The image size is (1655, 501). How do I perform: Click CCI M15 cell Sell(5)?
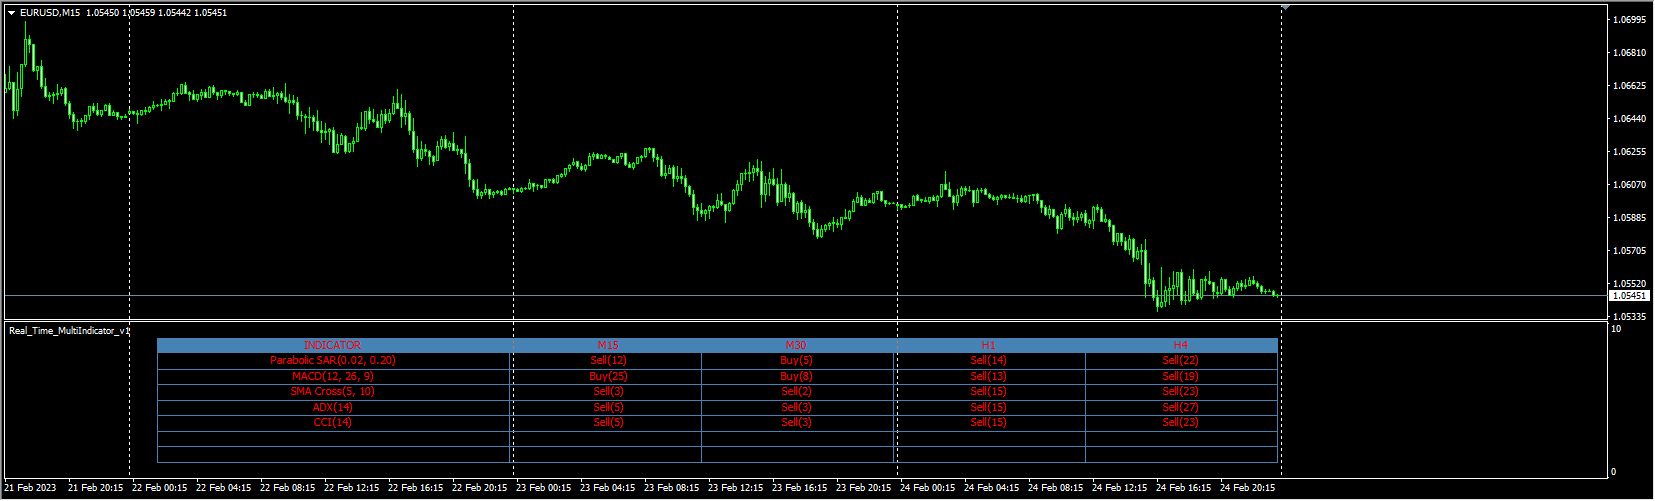pos(608,422)
